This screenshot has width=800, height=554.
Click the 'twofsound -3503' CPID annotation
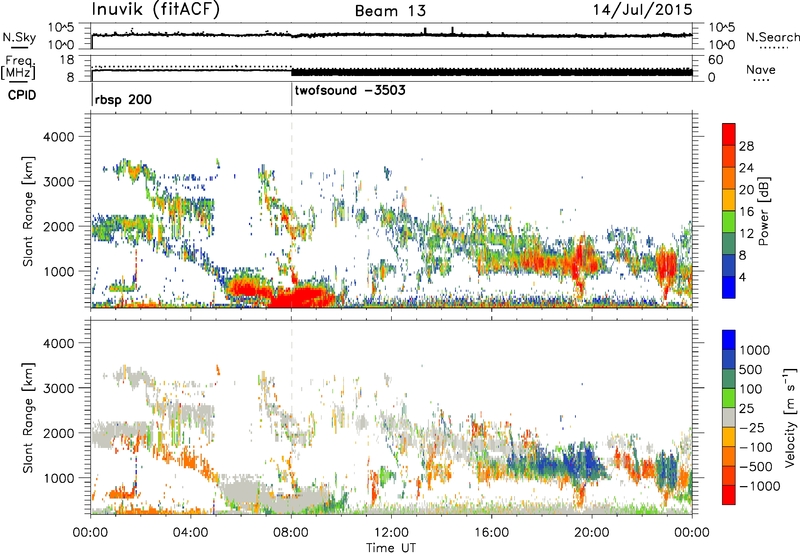(x=351, y=90)
